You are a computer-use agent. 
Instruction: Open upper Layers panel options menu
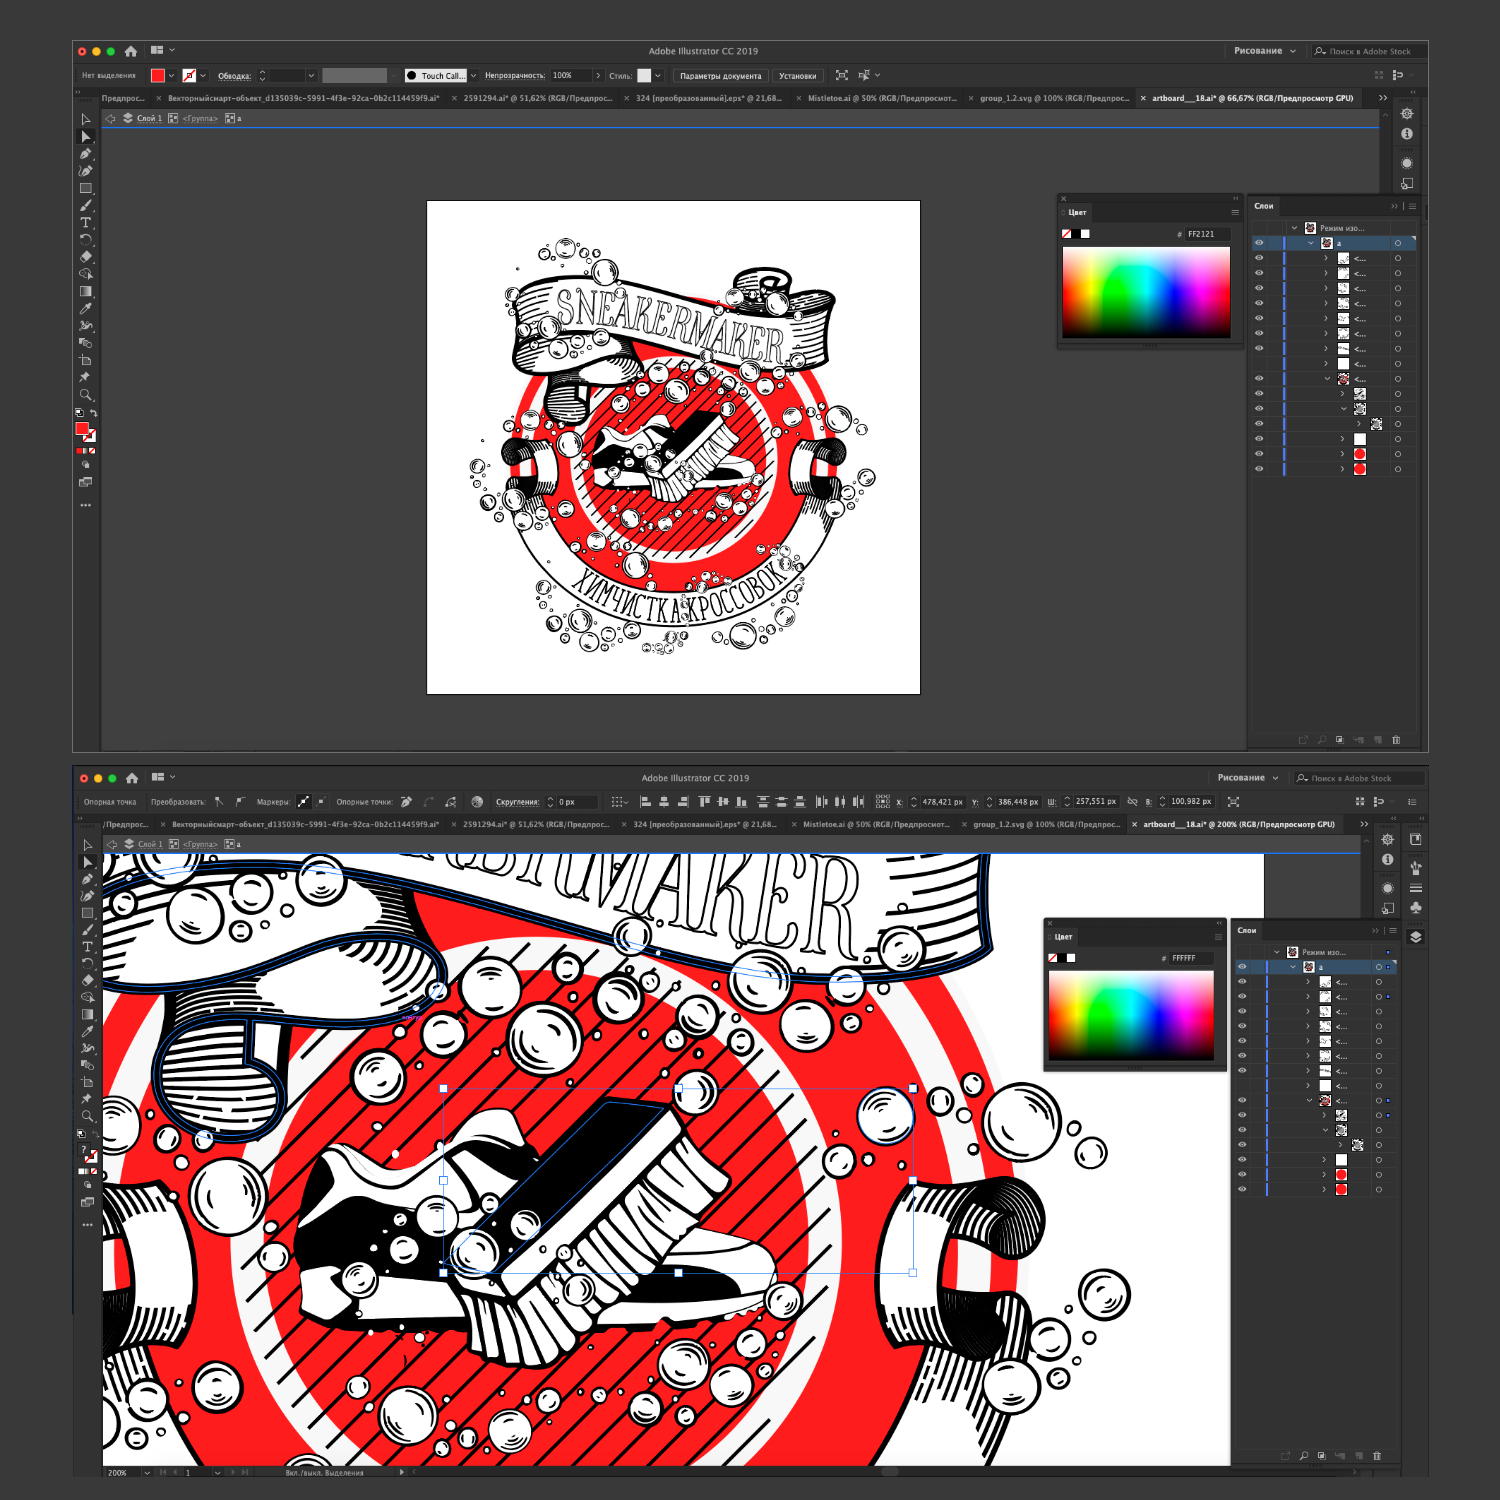click(1412, 206)
